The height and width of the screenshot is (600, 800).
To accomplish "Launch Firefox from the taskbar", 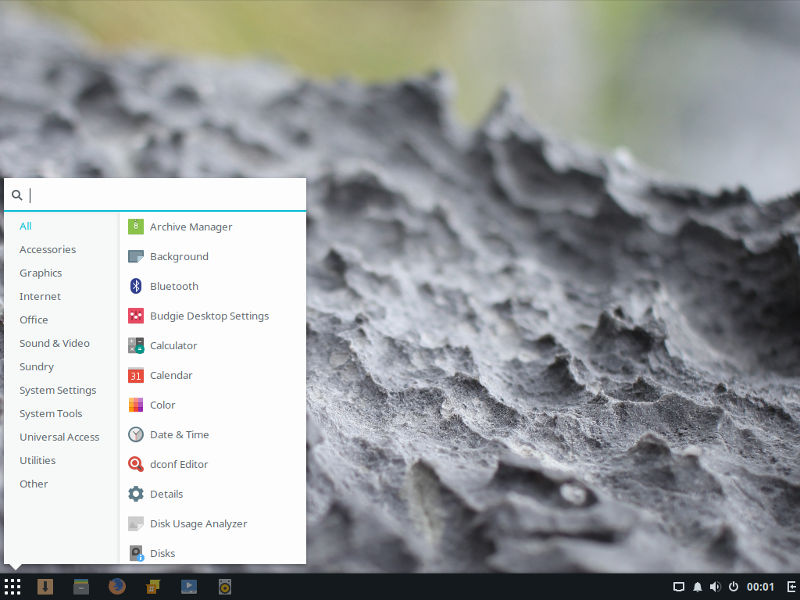I will click(x=117, y=587).
